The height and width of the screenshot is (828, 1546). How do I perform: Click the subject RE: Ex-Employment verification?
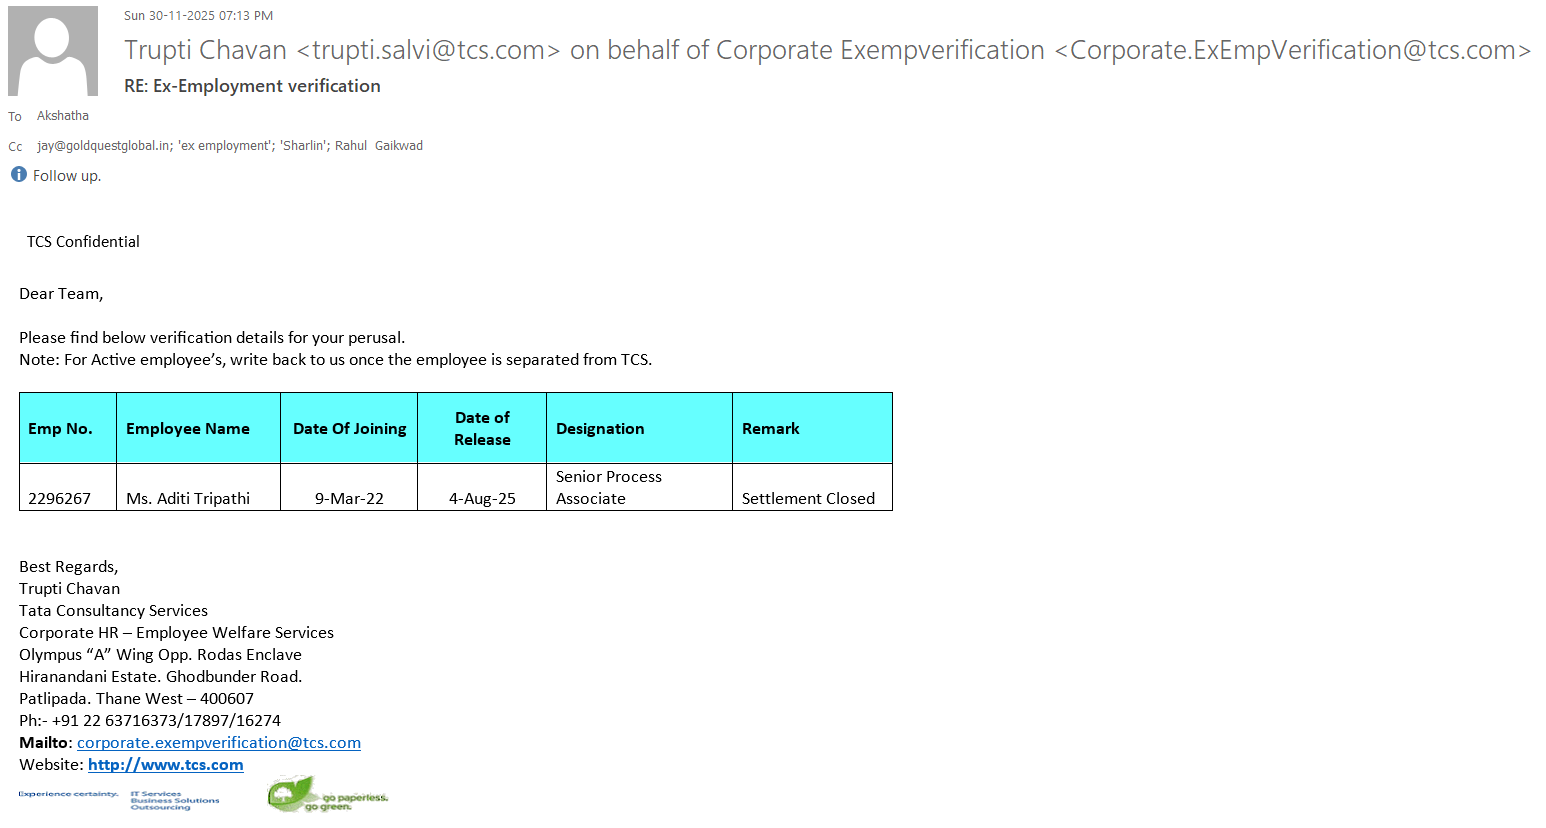click(252, 86)
